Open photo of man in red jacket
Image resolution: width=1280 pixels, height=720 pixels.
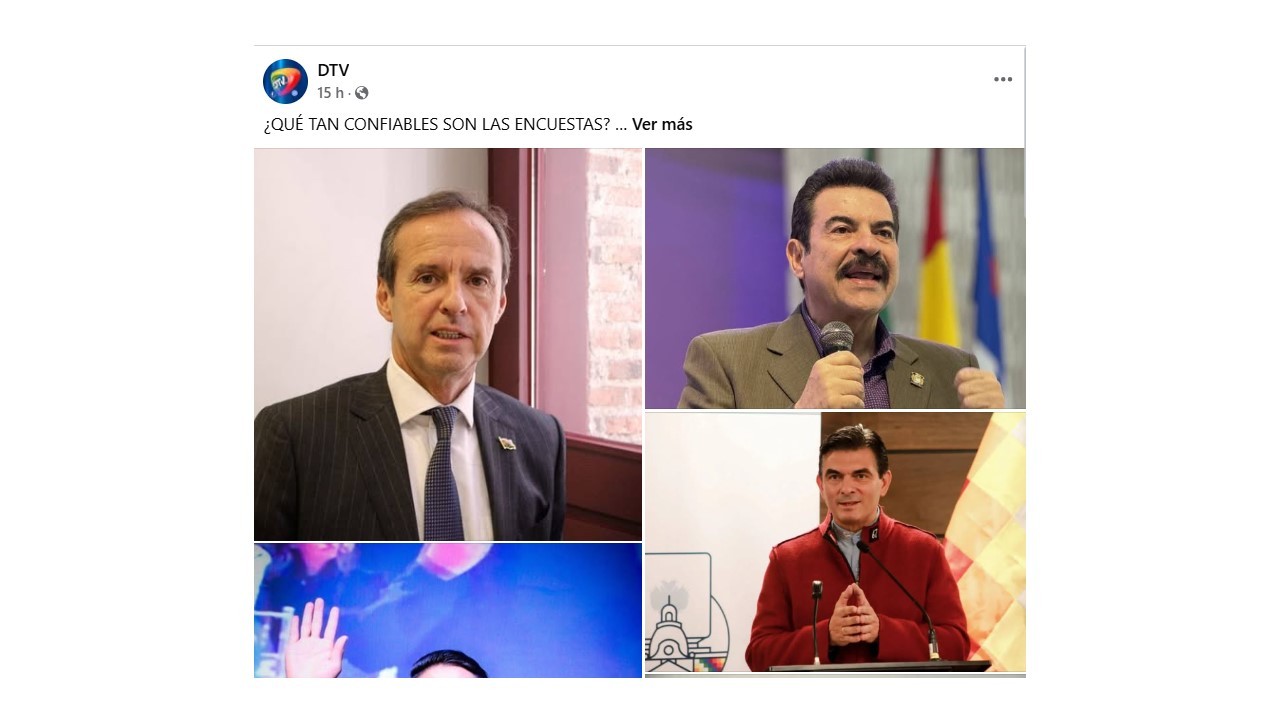point(835,542)
